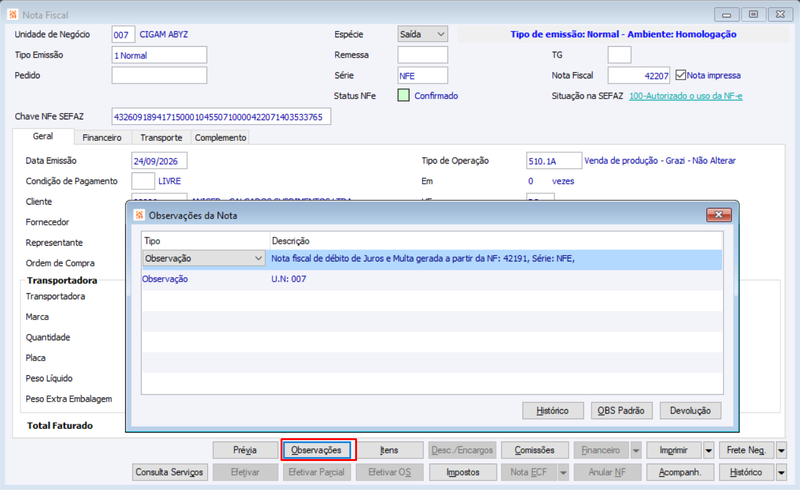Click the Tipo Emissão field
This screenshot has width=800, height=490.
click(x=159, y=55)
